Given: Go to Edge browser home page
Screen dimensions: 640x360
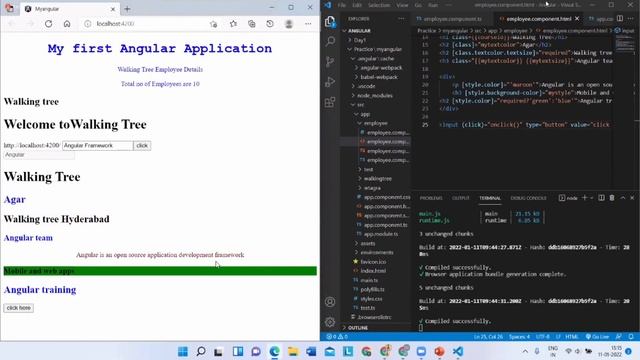Looking at the screenshot, I should (67, 24).
